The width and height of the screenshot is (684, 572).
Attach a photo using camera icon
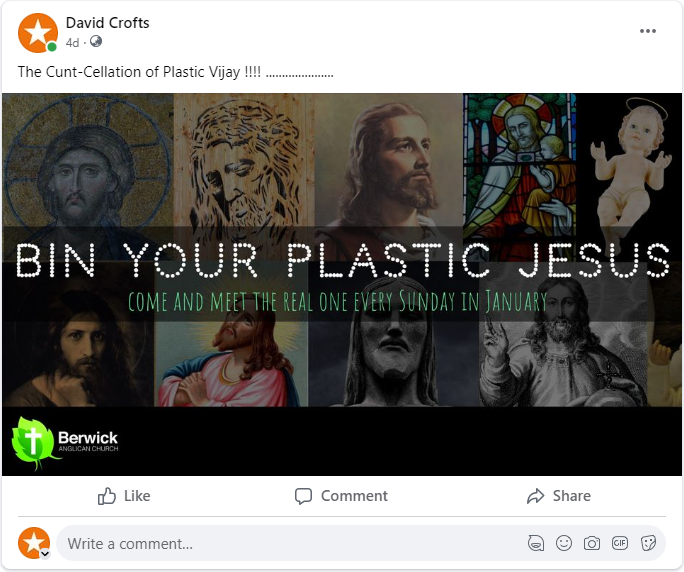[592, 543]
